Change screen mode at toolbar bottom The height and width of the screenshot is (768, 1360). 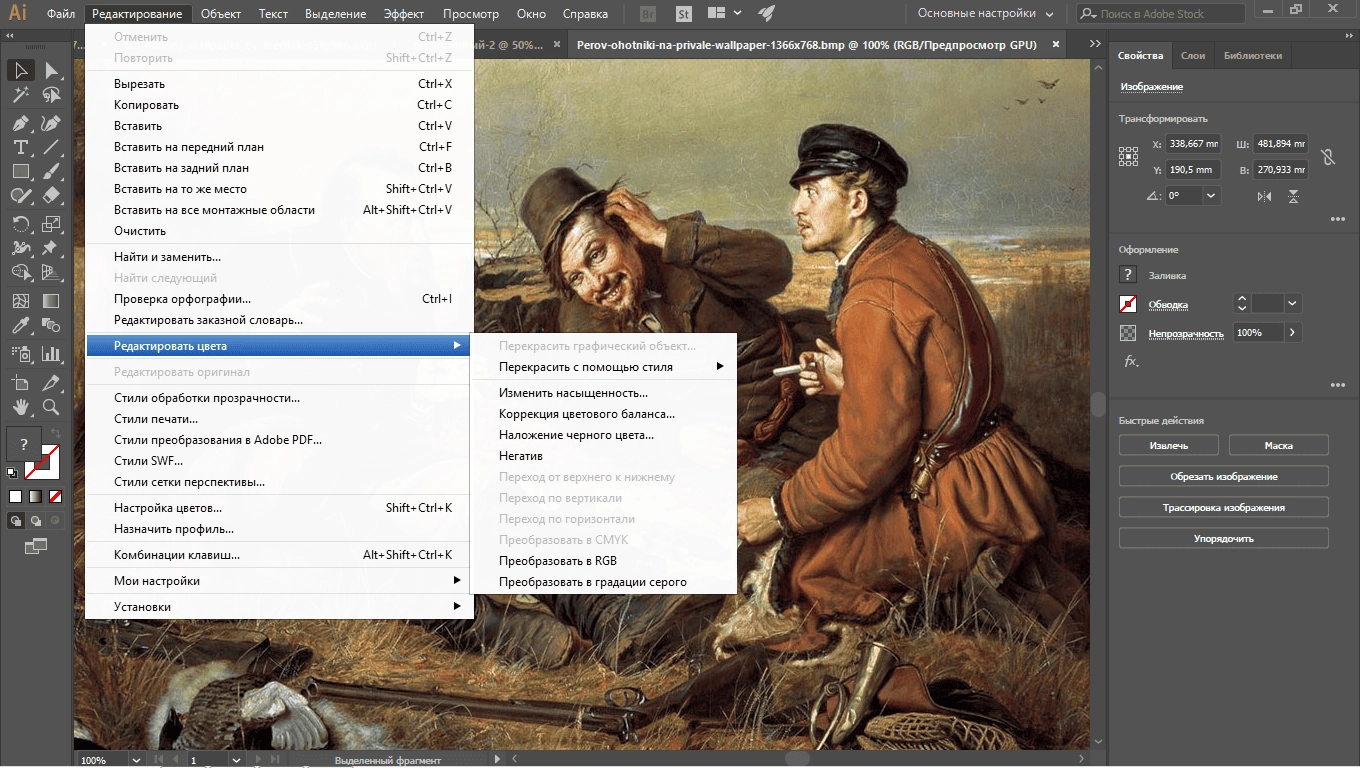(x=36, y=547)
